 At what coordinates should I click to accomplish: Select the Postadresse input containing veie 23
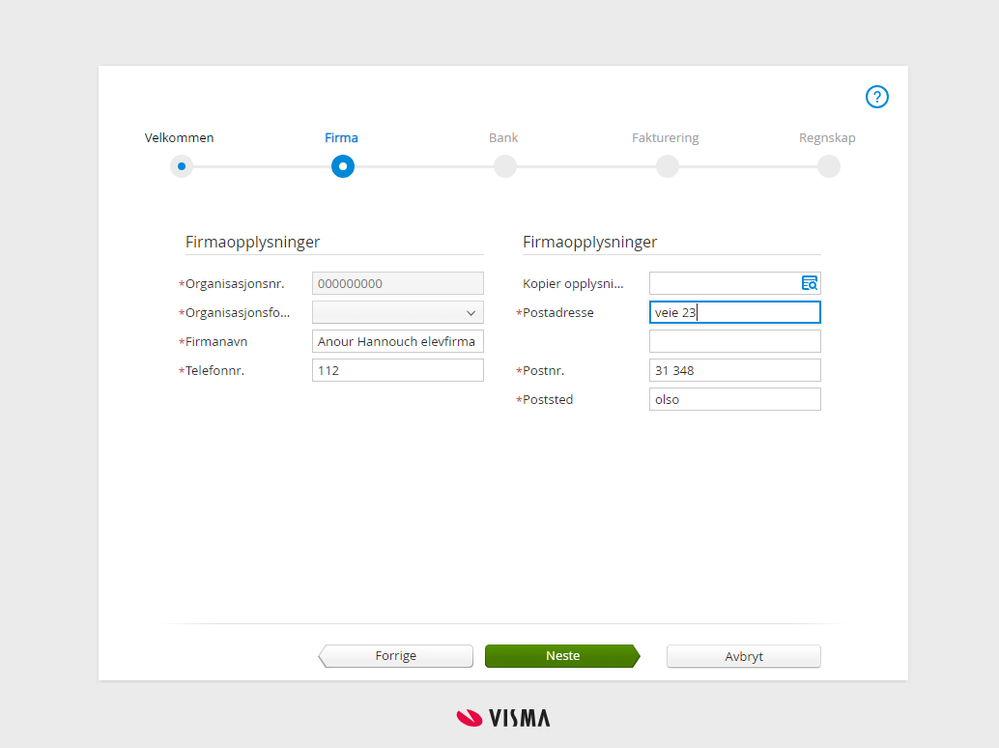(x=735, y=312)
